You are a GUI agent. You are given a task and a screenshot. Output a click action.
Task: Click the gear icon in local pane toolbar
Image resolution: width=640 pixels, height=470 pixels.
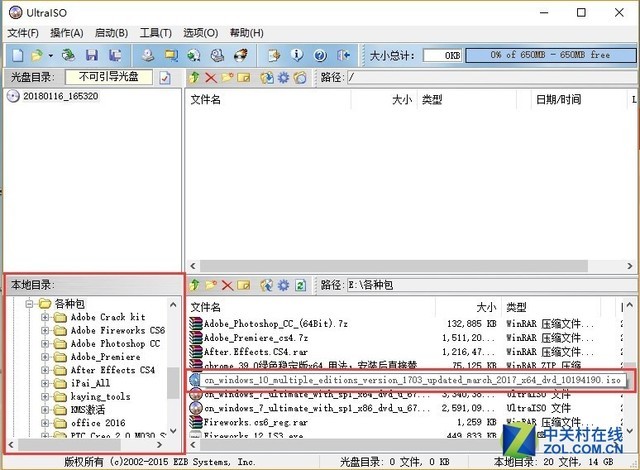pos(283,285)
